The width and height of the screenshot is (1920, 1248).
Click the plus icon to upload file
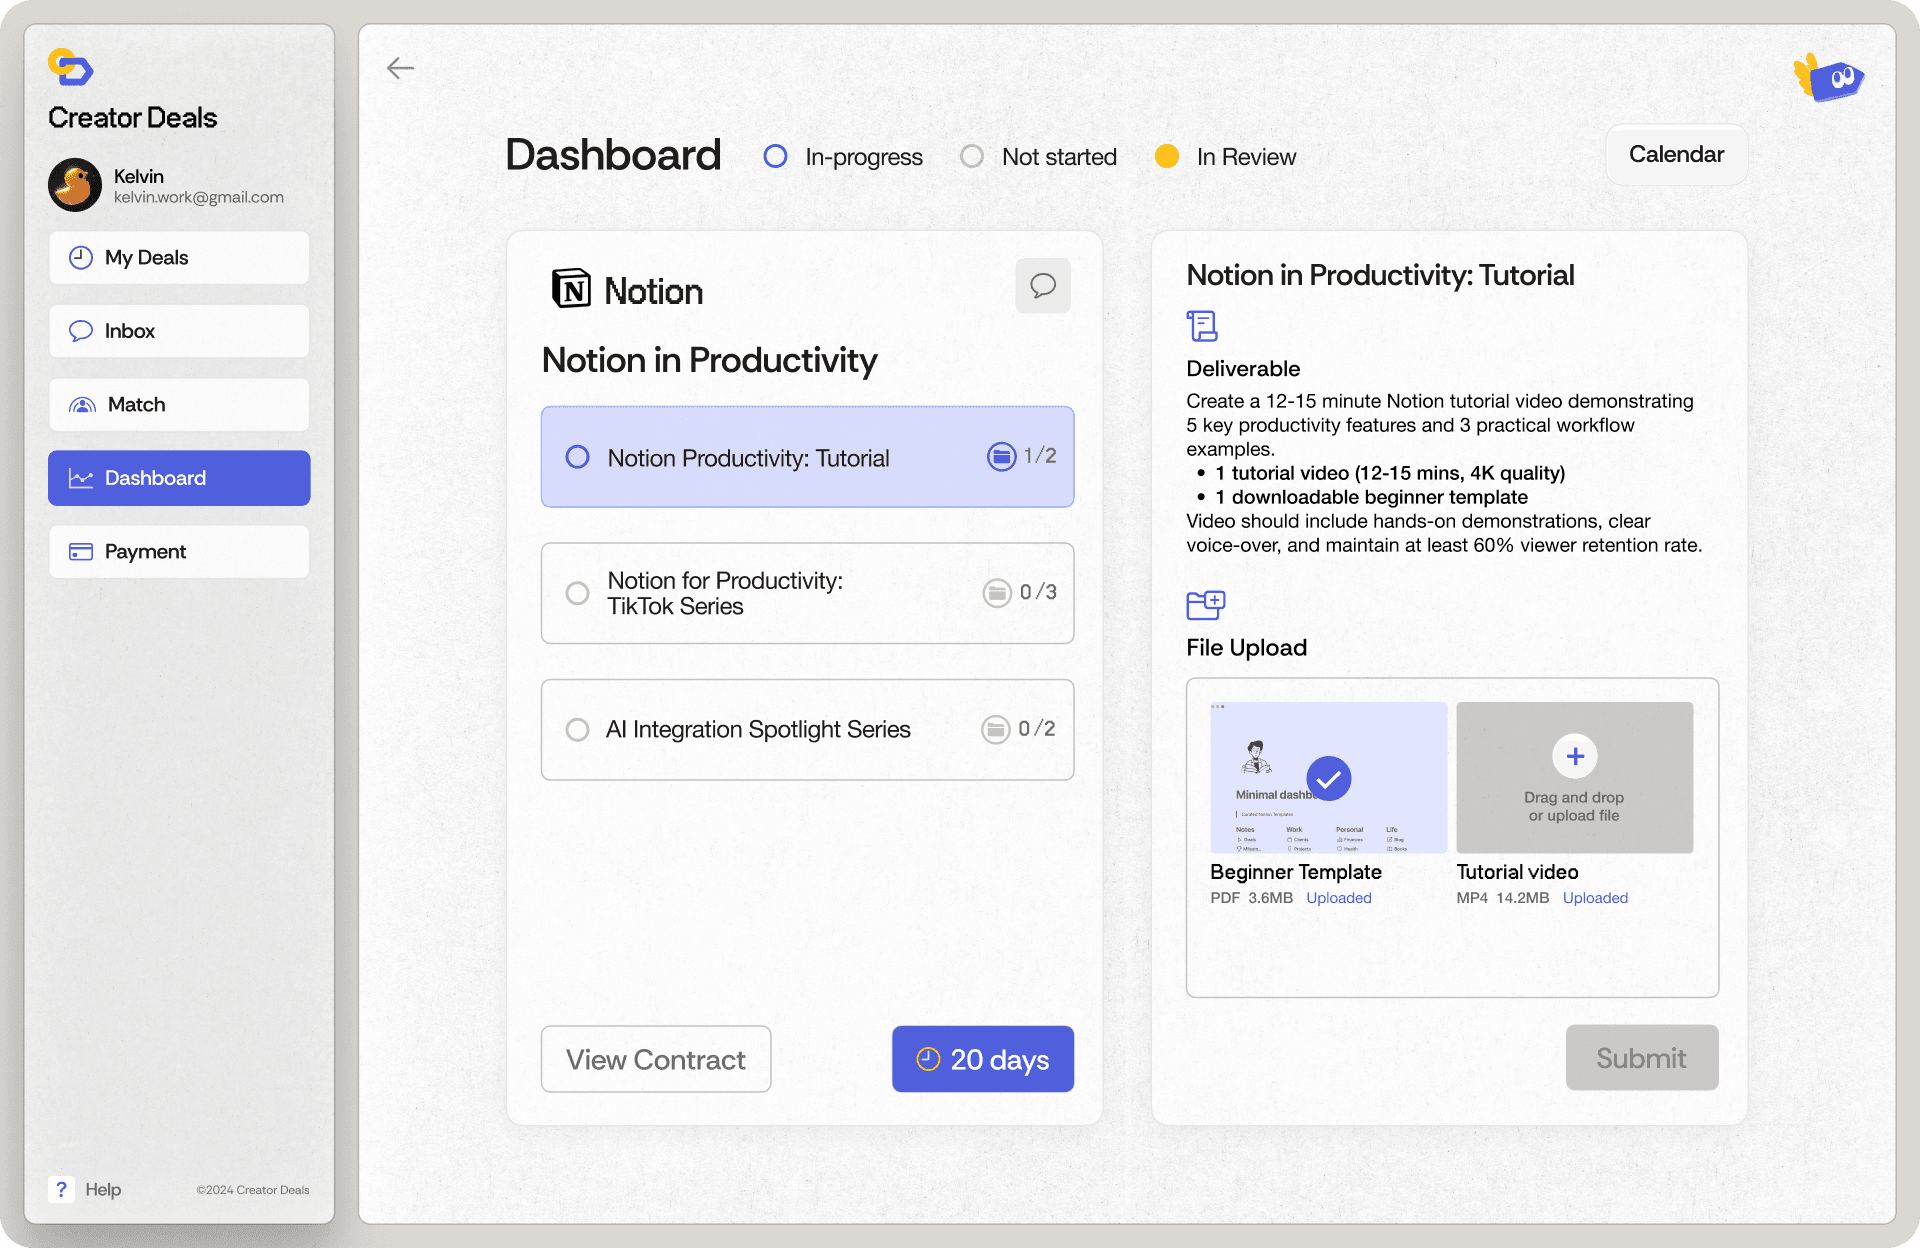[x=1575, y=757]
